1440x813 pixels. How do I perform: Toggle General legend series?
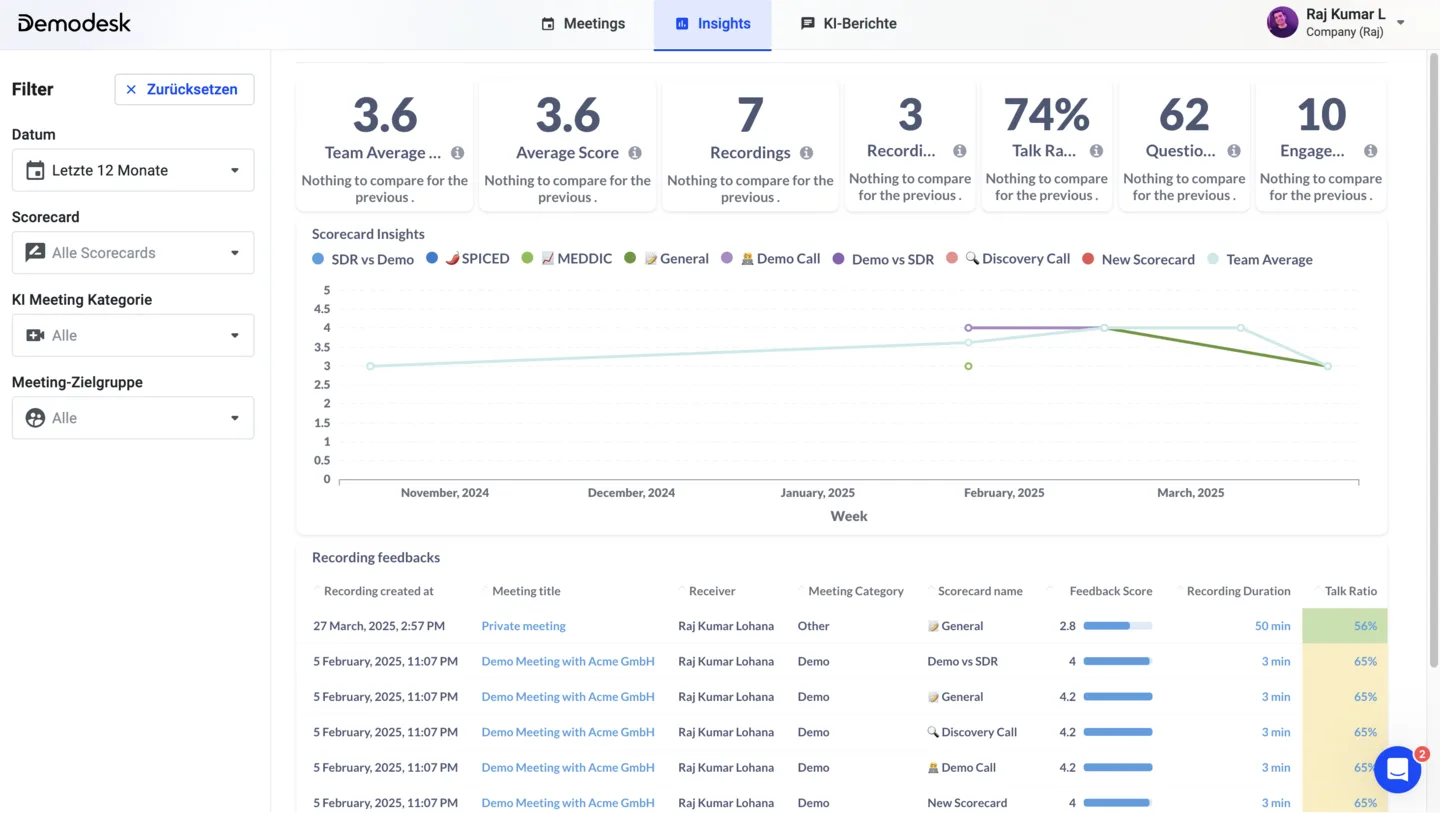(666, 259)
